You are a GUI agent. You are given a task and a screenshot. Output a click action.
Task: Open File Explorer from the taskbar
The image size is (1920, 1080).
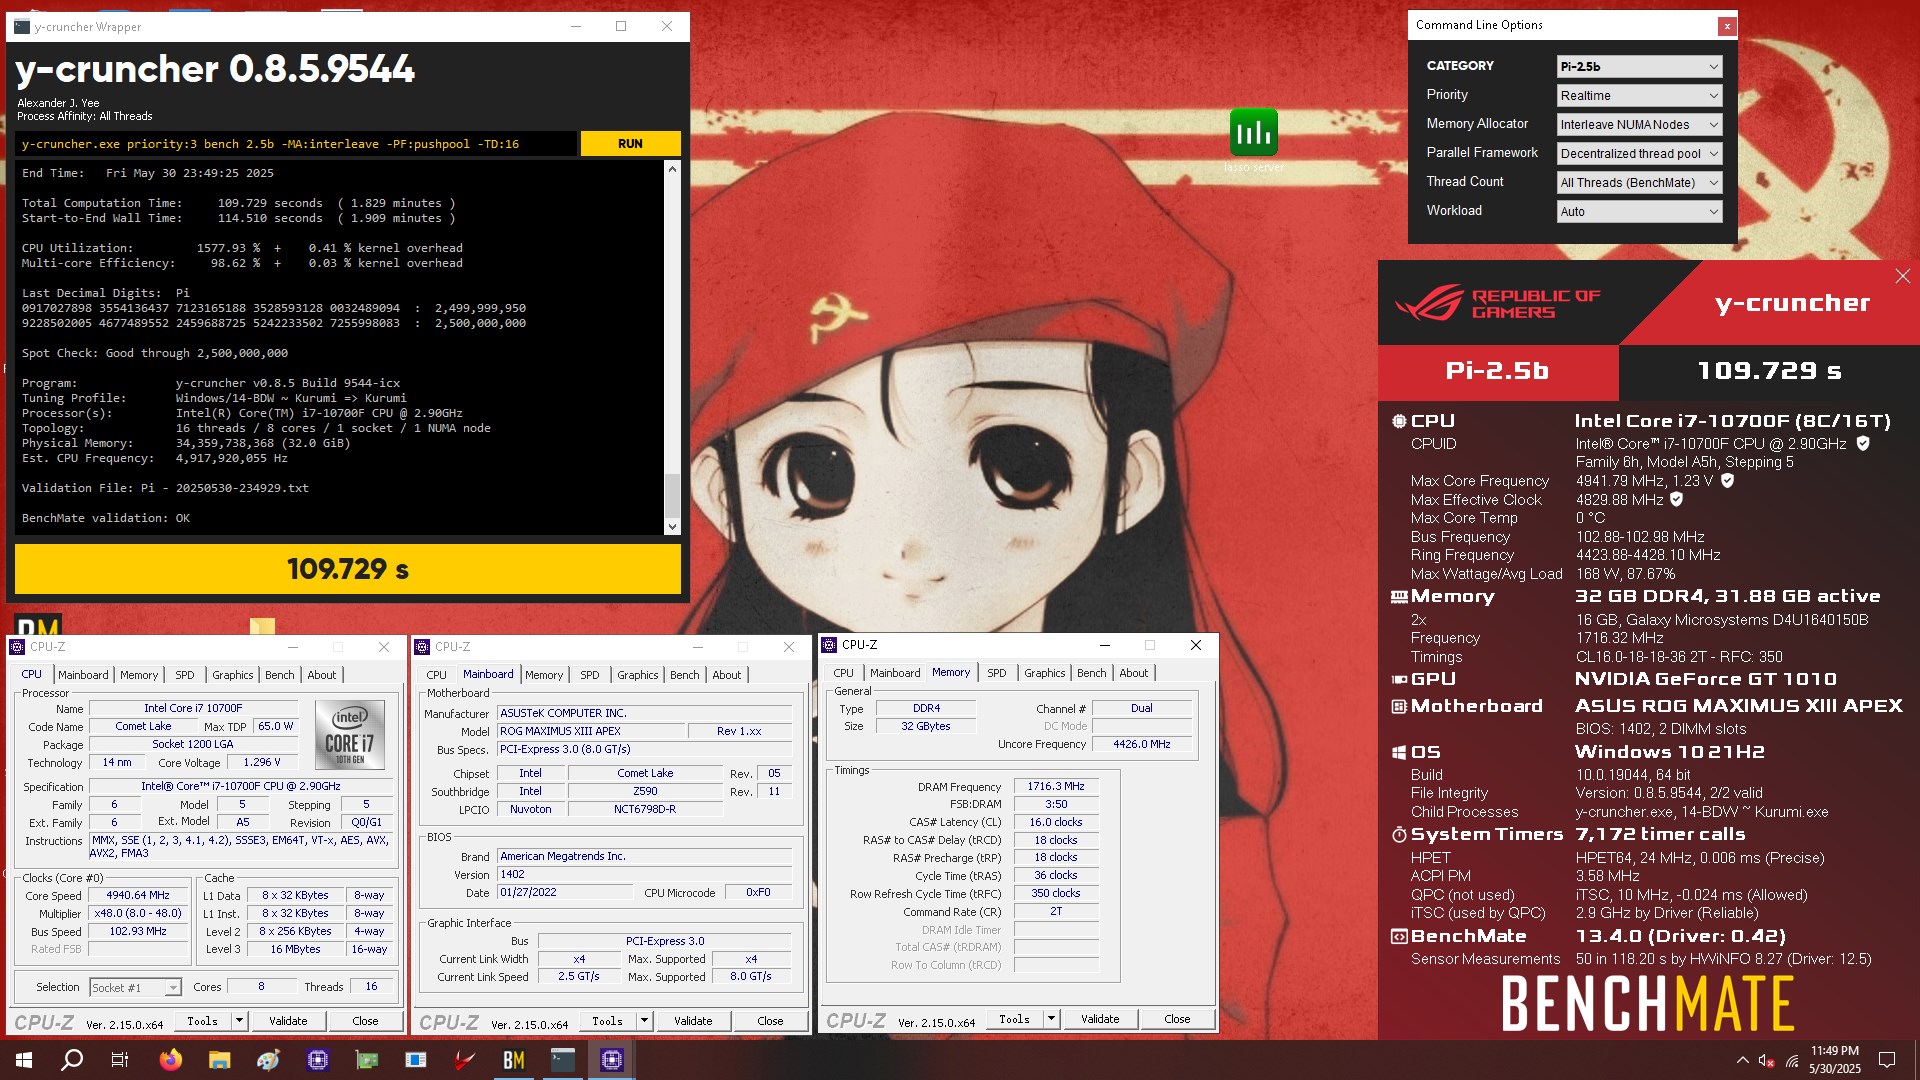click(x=219, y=1060)
